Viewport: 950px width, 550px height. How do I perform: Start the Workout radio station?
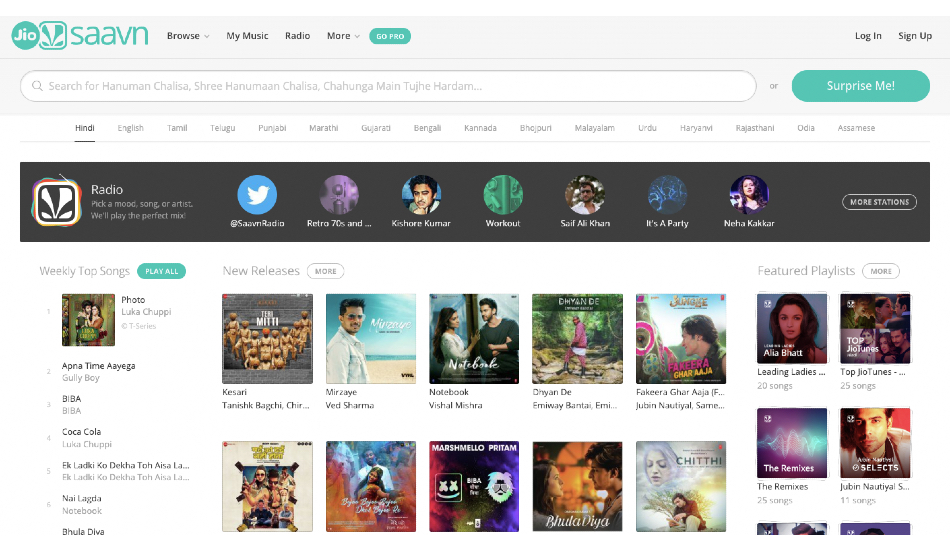tap(503, 195)
